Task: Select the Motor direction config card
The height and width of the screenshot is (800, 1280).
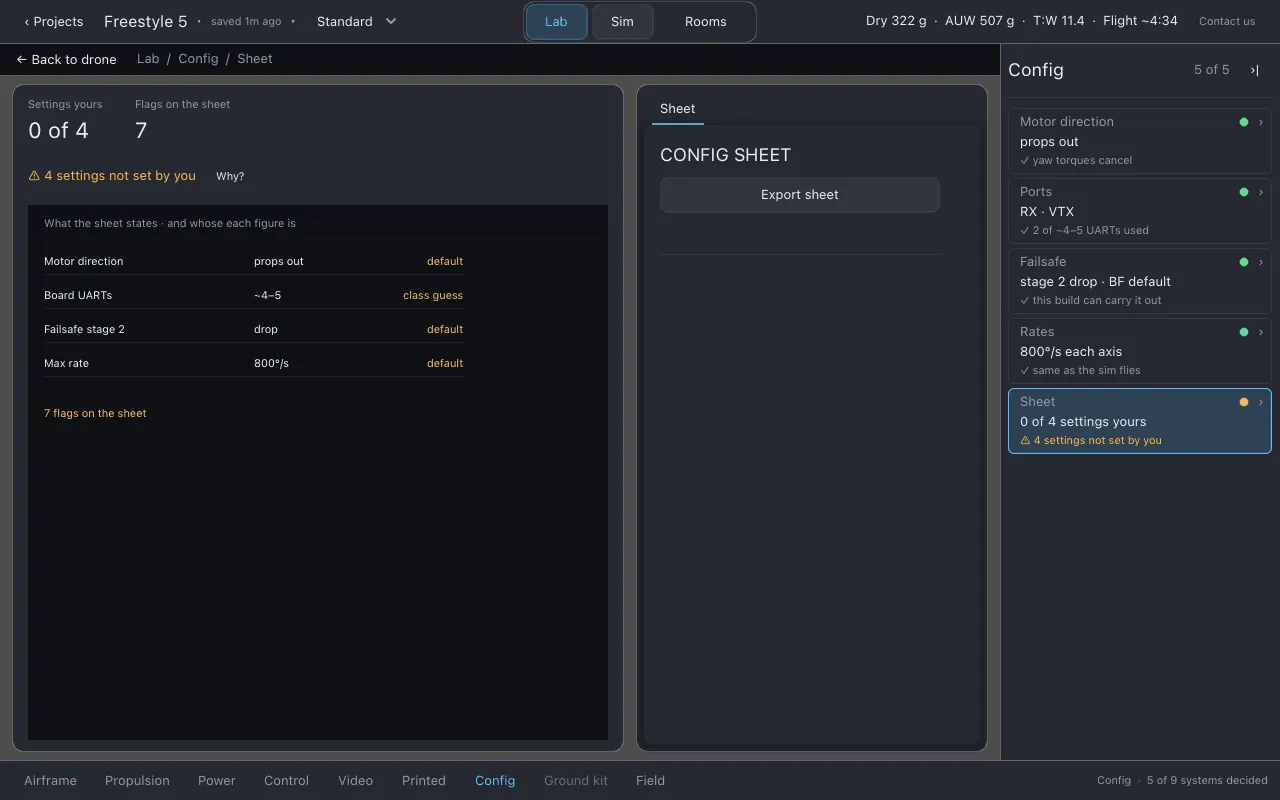Action: click(x=1140, y=141)
